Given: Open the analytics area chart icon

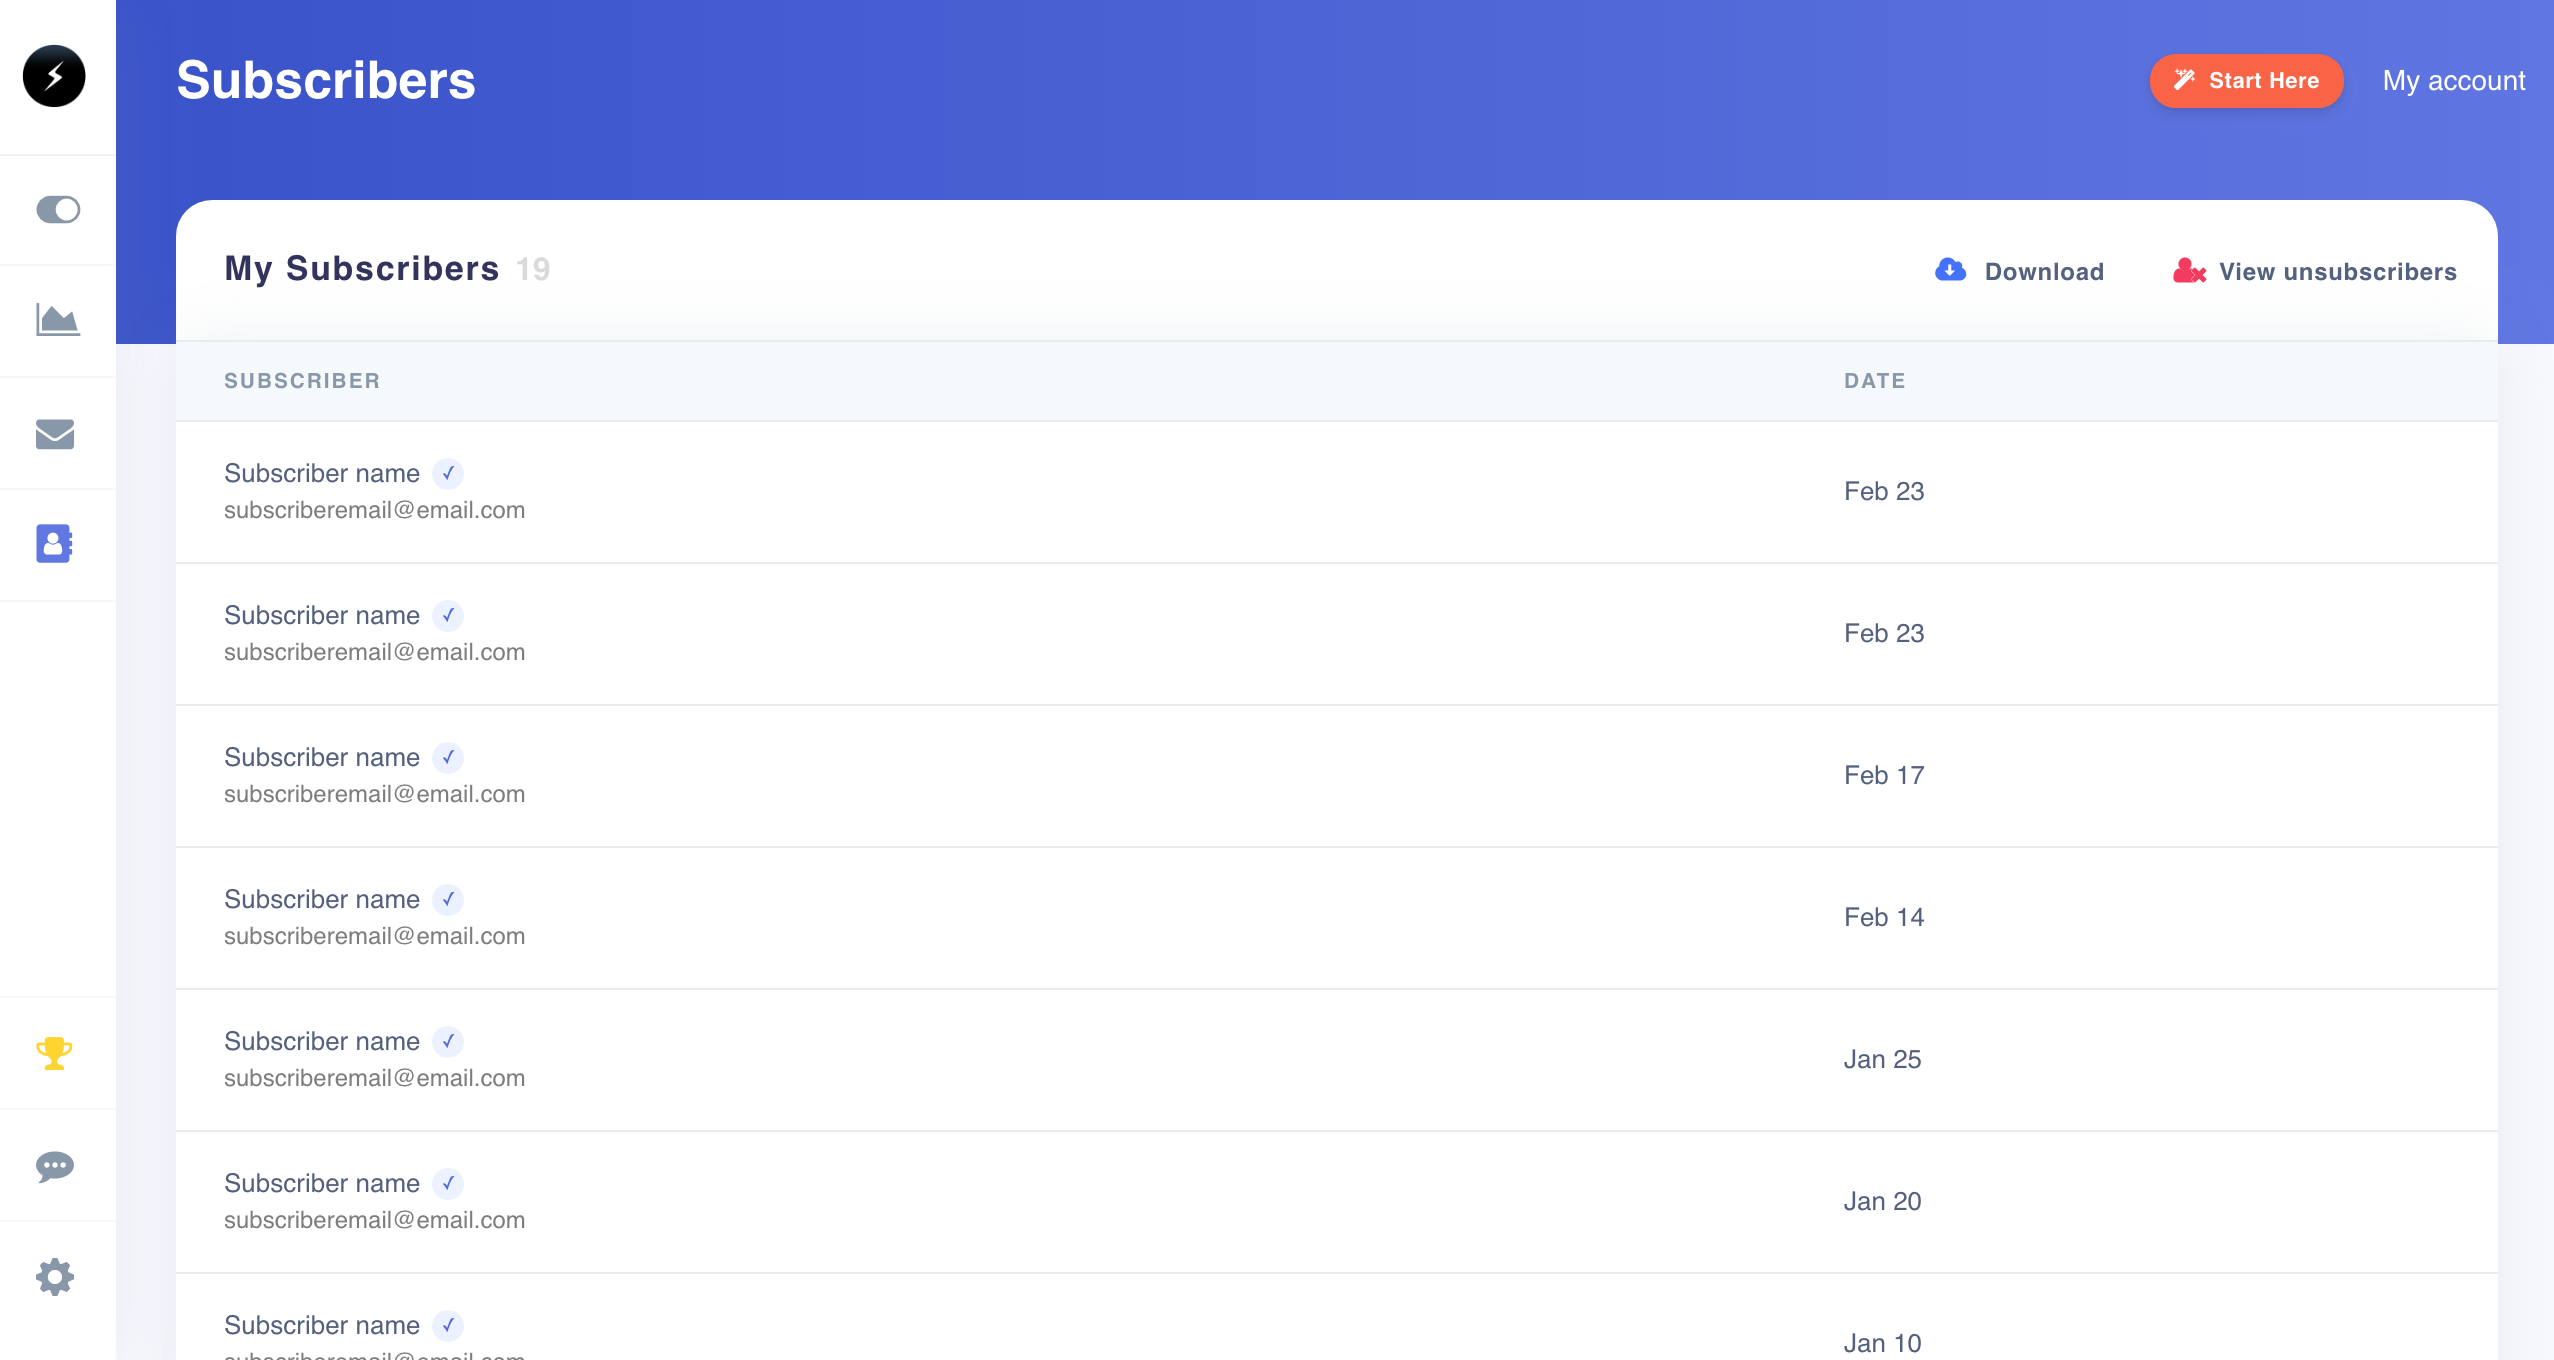Looking at the screenshot, I should coord(57,320).
